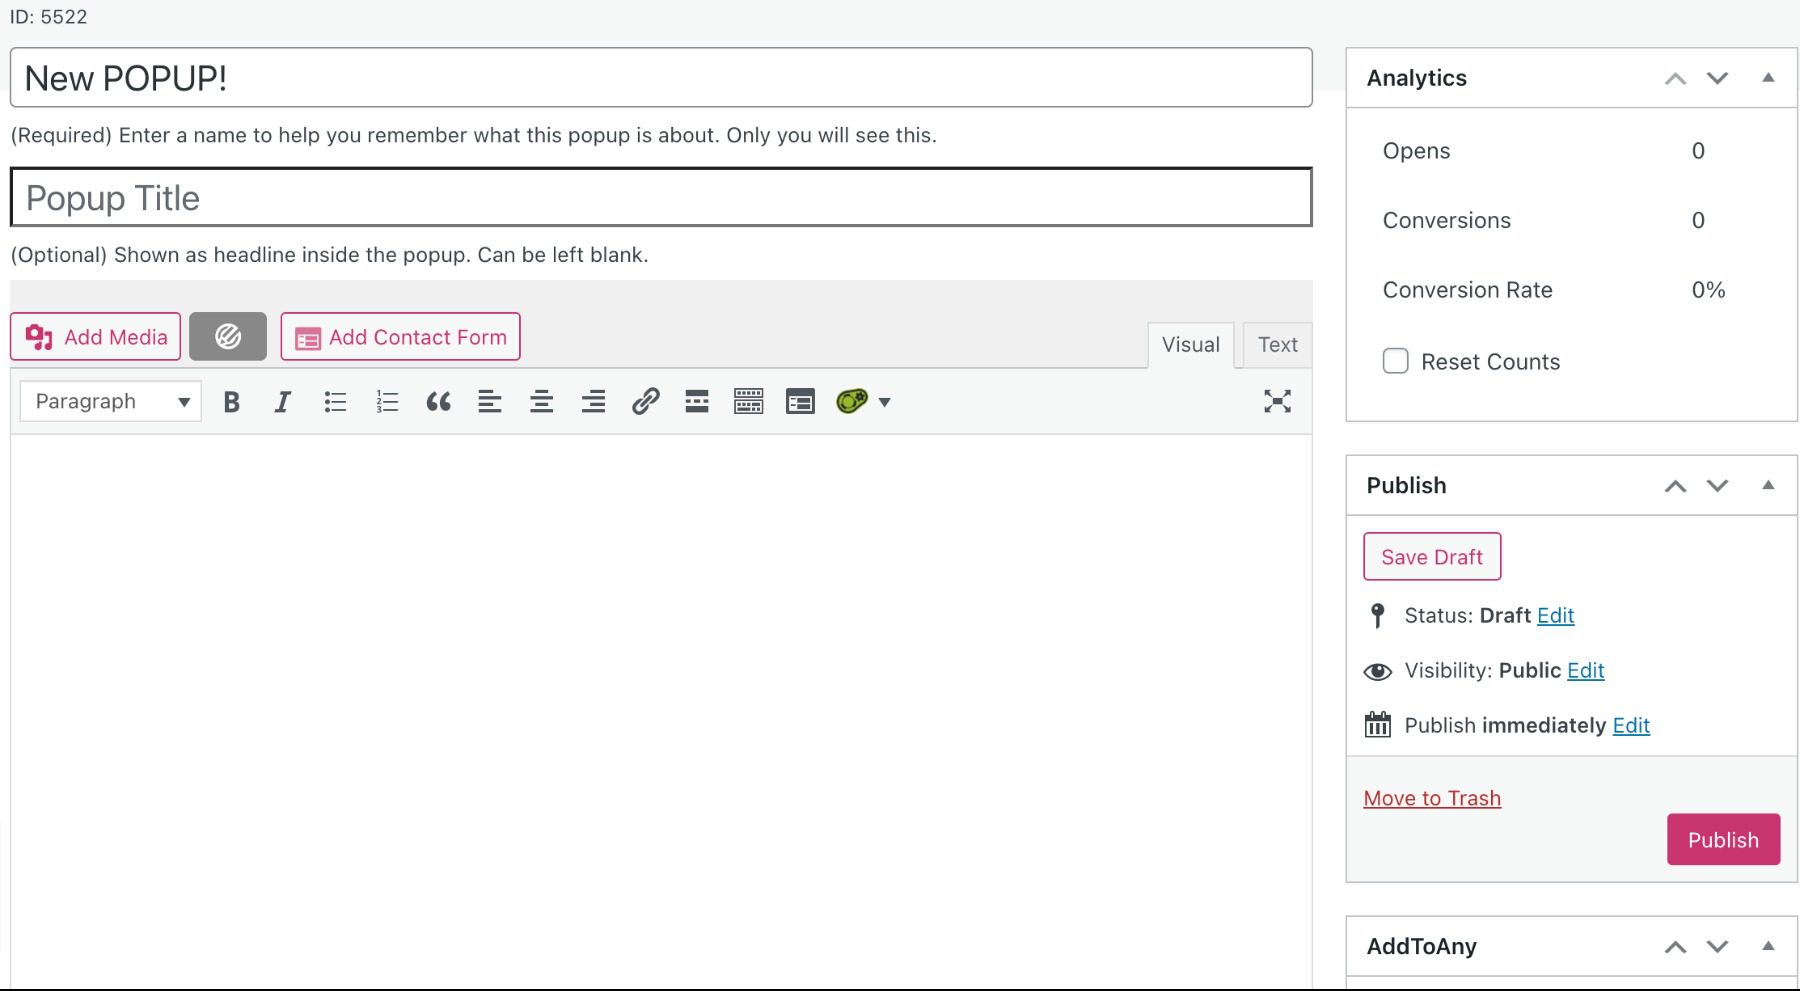1800x991 pixels.
Task: Switch to the Text editing tab
Action: [1277, 344]
